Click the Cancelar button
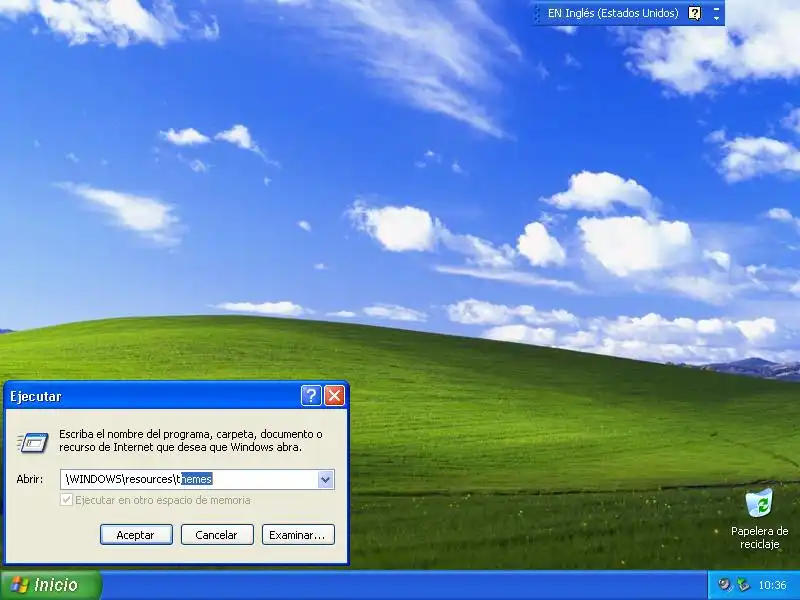Screen dimensions: 800x600 pyautogui.click(x=217, y=535)
